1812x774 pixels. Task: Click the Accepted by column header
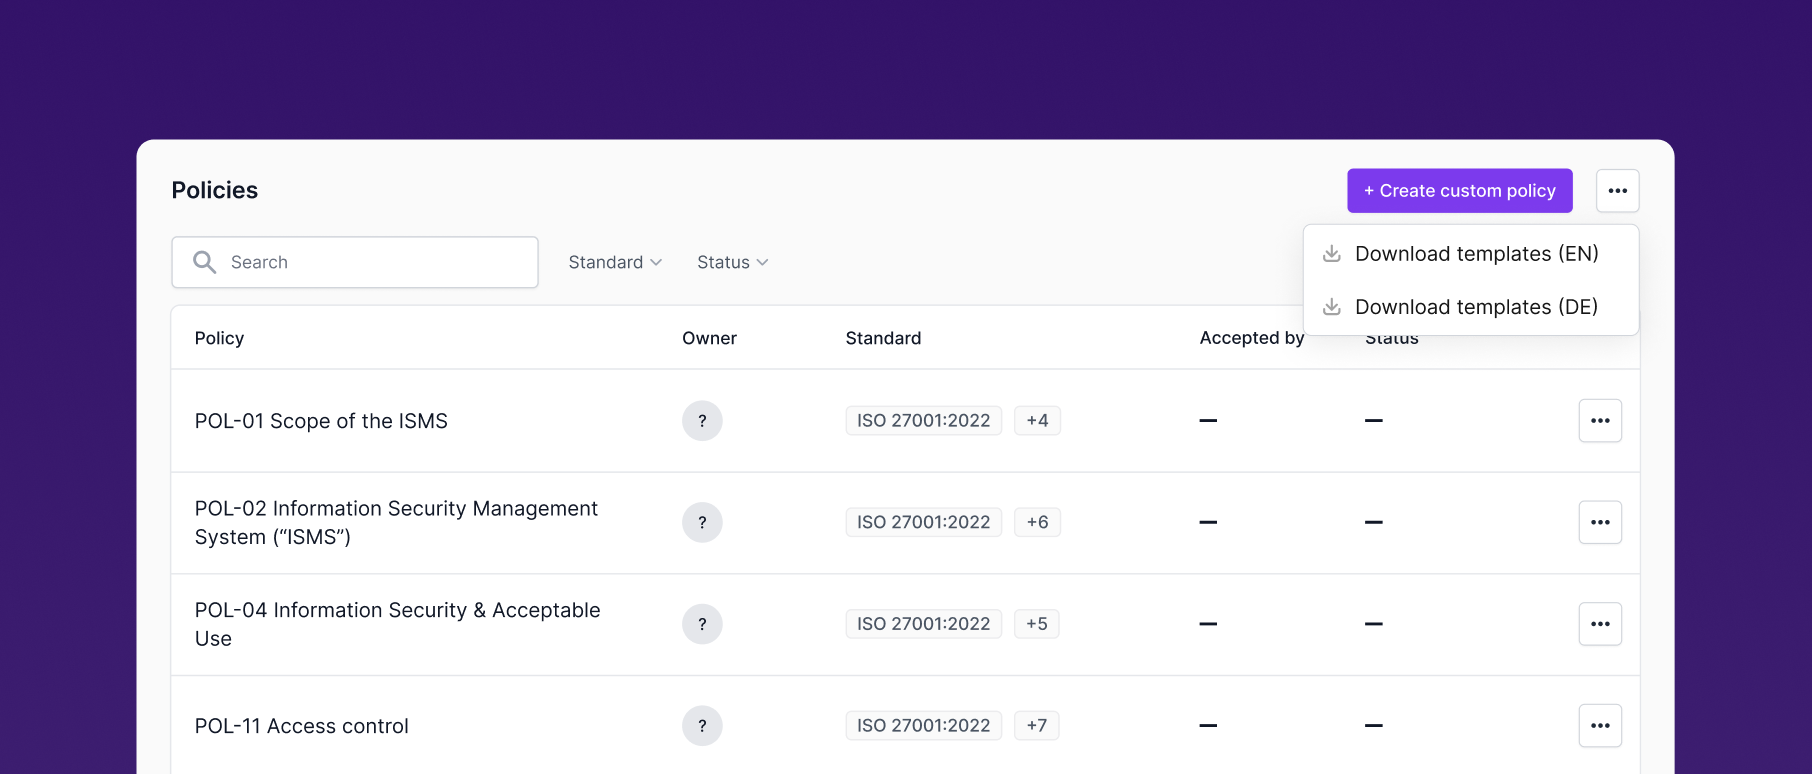pos(1252,338)
